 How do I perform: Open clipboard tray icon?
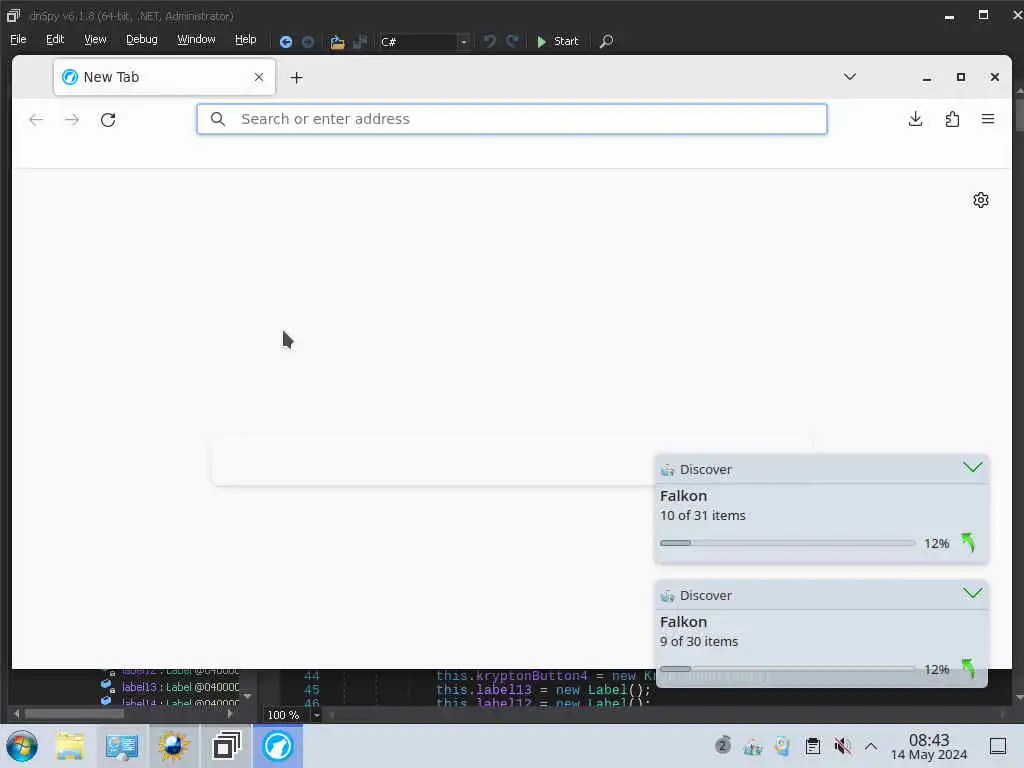pos(812,746)
